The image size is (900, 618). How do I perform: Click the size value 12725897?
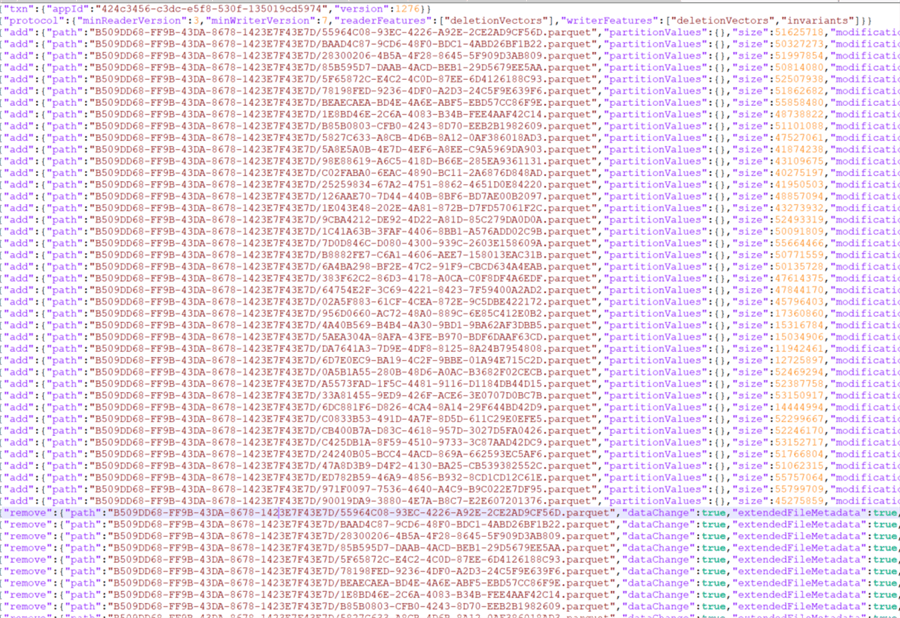(x=800, y=360)
